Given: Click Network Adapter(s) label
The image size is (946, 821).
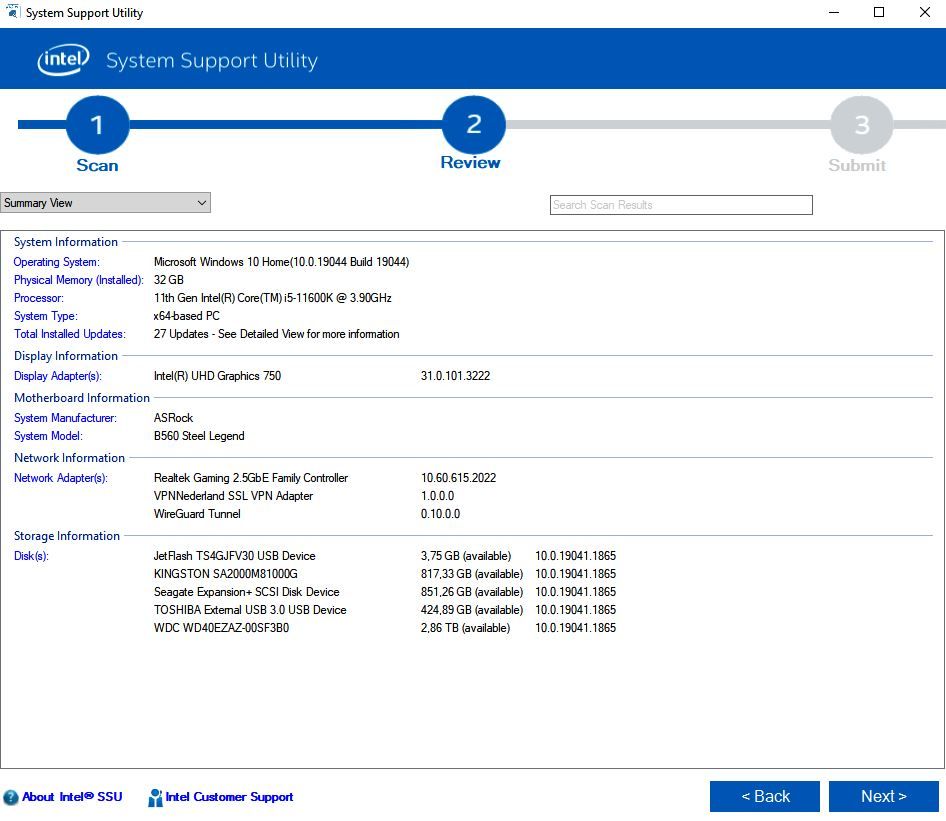Looking at the screenshot, I should 60,478.
